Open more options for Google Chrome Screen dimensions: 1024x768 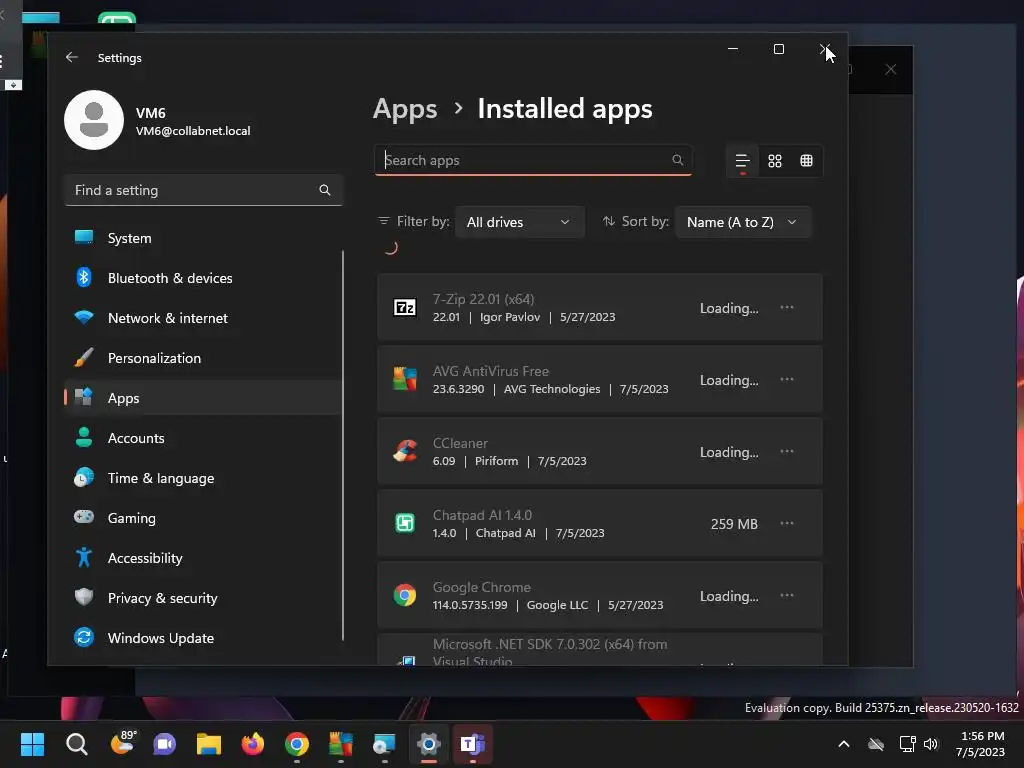787,595
